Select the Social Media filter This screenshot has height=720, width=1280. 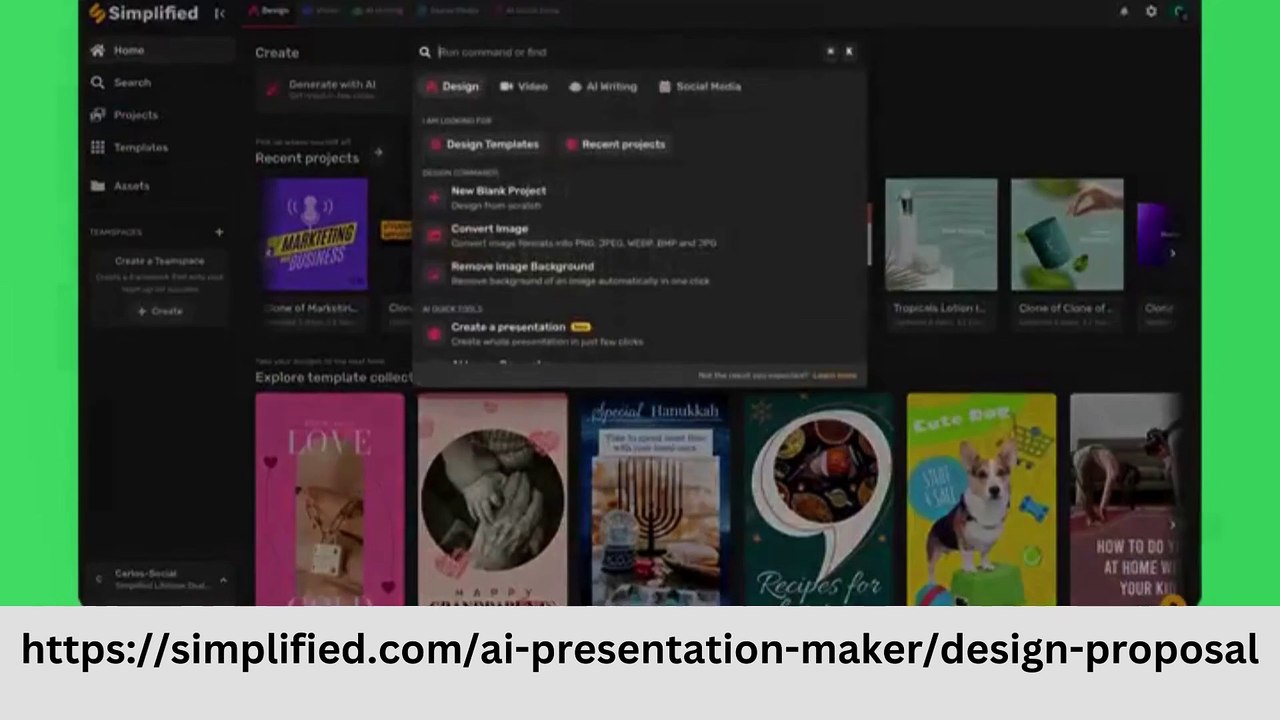point(700,86)
